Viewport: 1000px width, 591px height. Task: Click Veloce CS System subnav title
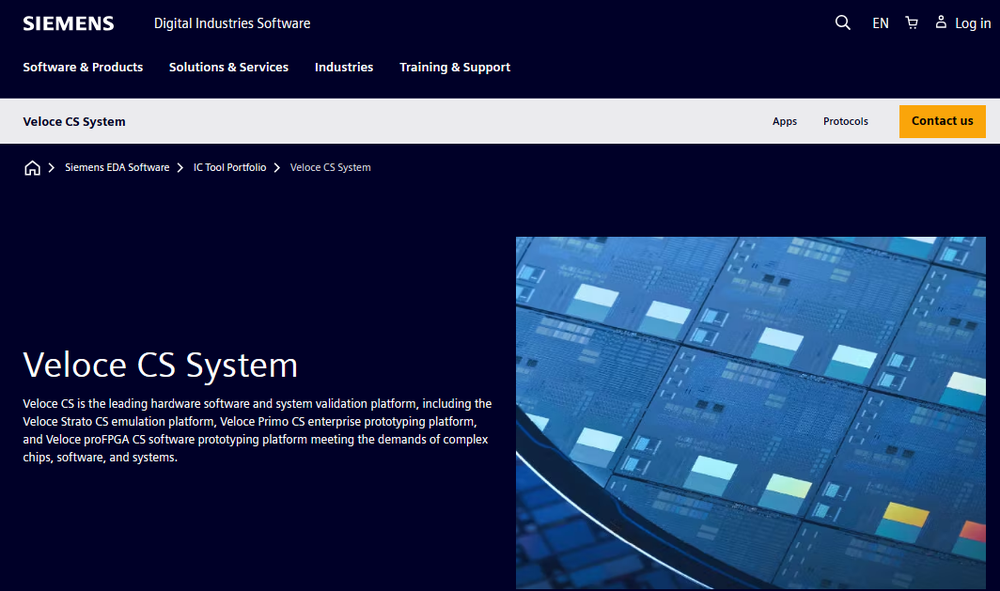(x=74, y=121)
